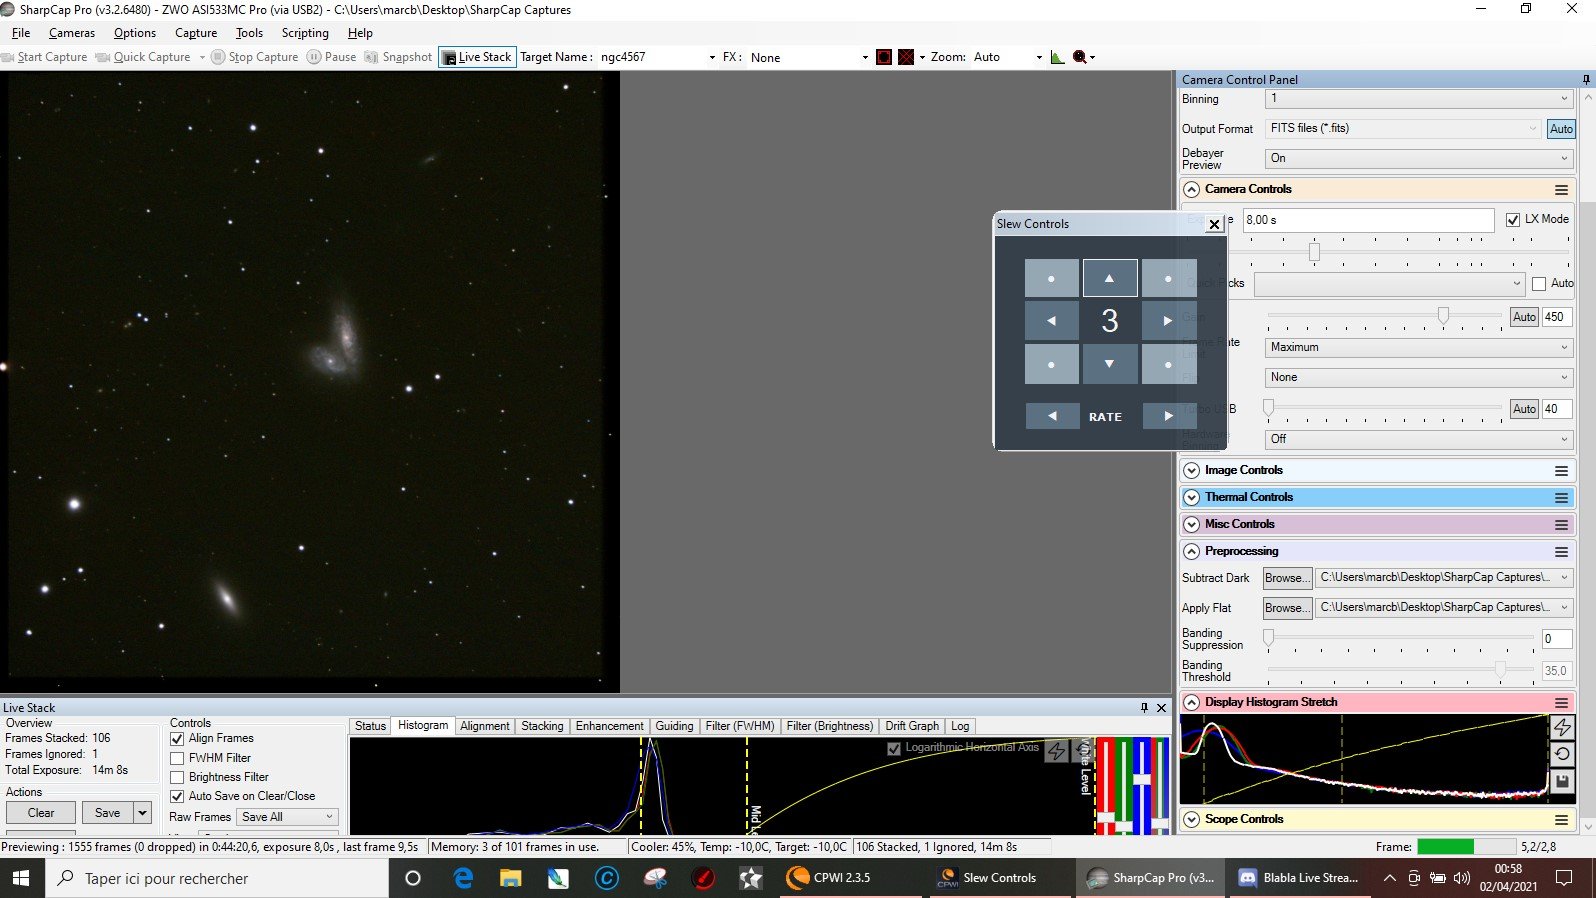Click auto-stretch lightning icon in Display Histogram

tap(1562, 727)
